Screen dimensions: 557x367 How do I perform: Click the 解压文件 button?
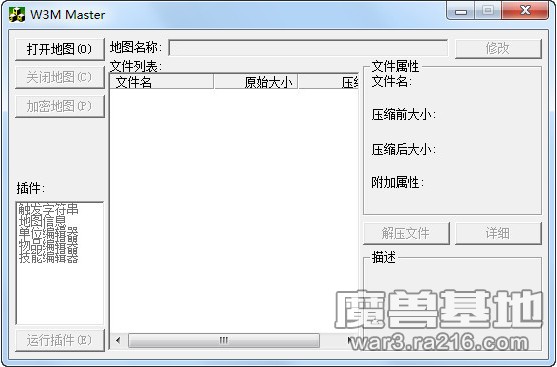click(406, 233)
